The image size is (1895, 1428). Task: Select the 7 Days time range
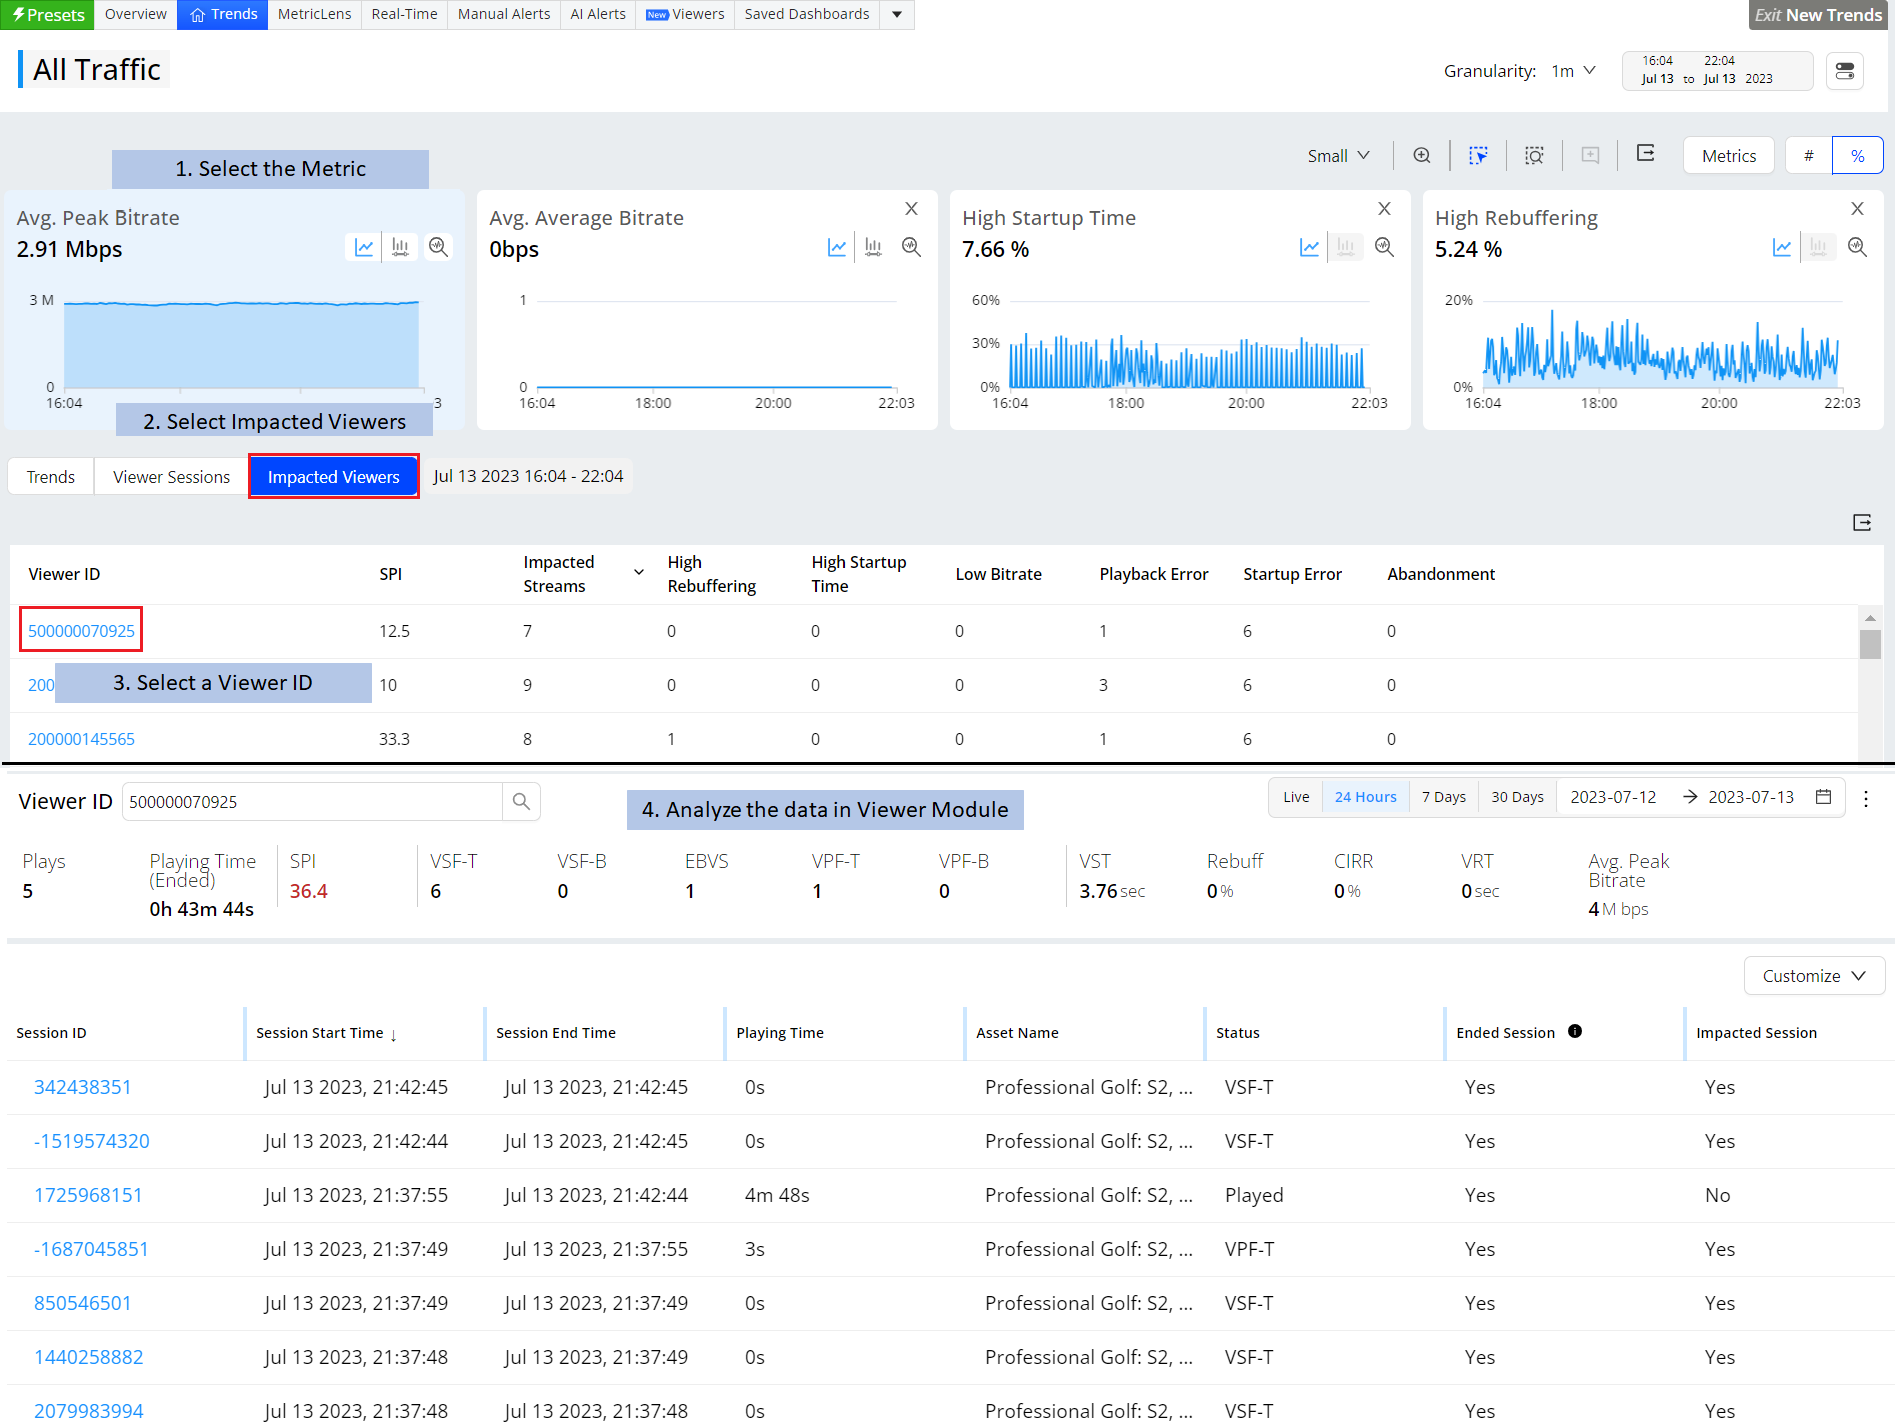[x=1443, y=797]
